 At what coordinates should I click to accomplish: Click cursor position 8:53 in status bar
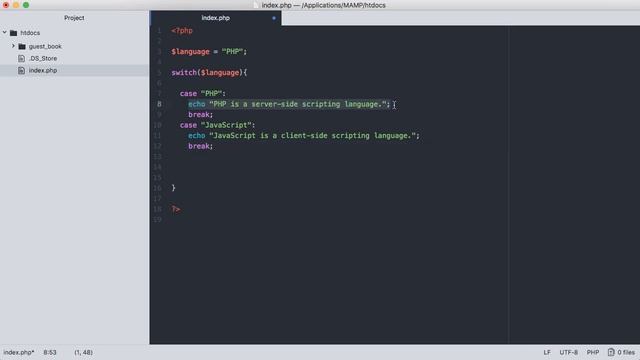coord(50,352)
